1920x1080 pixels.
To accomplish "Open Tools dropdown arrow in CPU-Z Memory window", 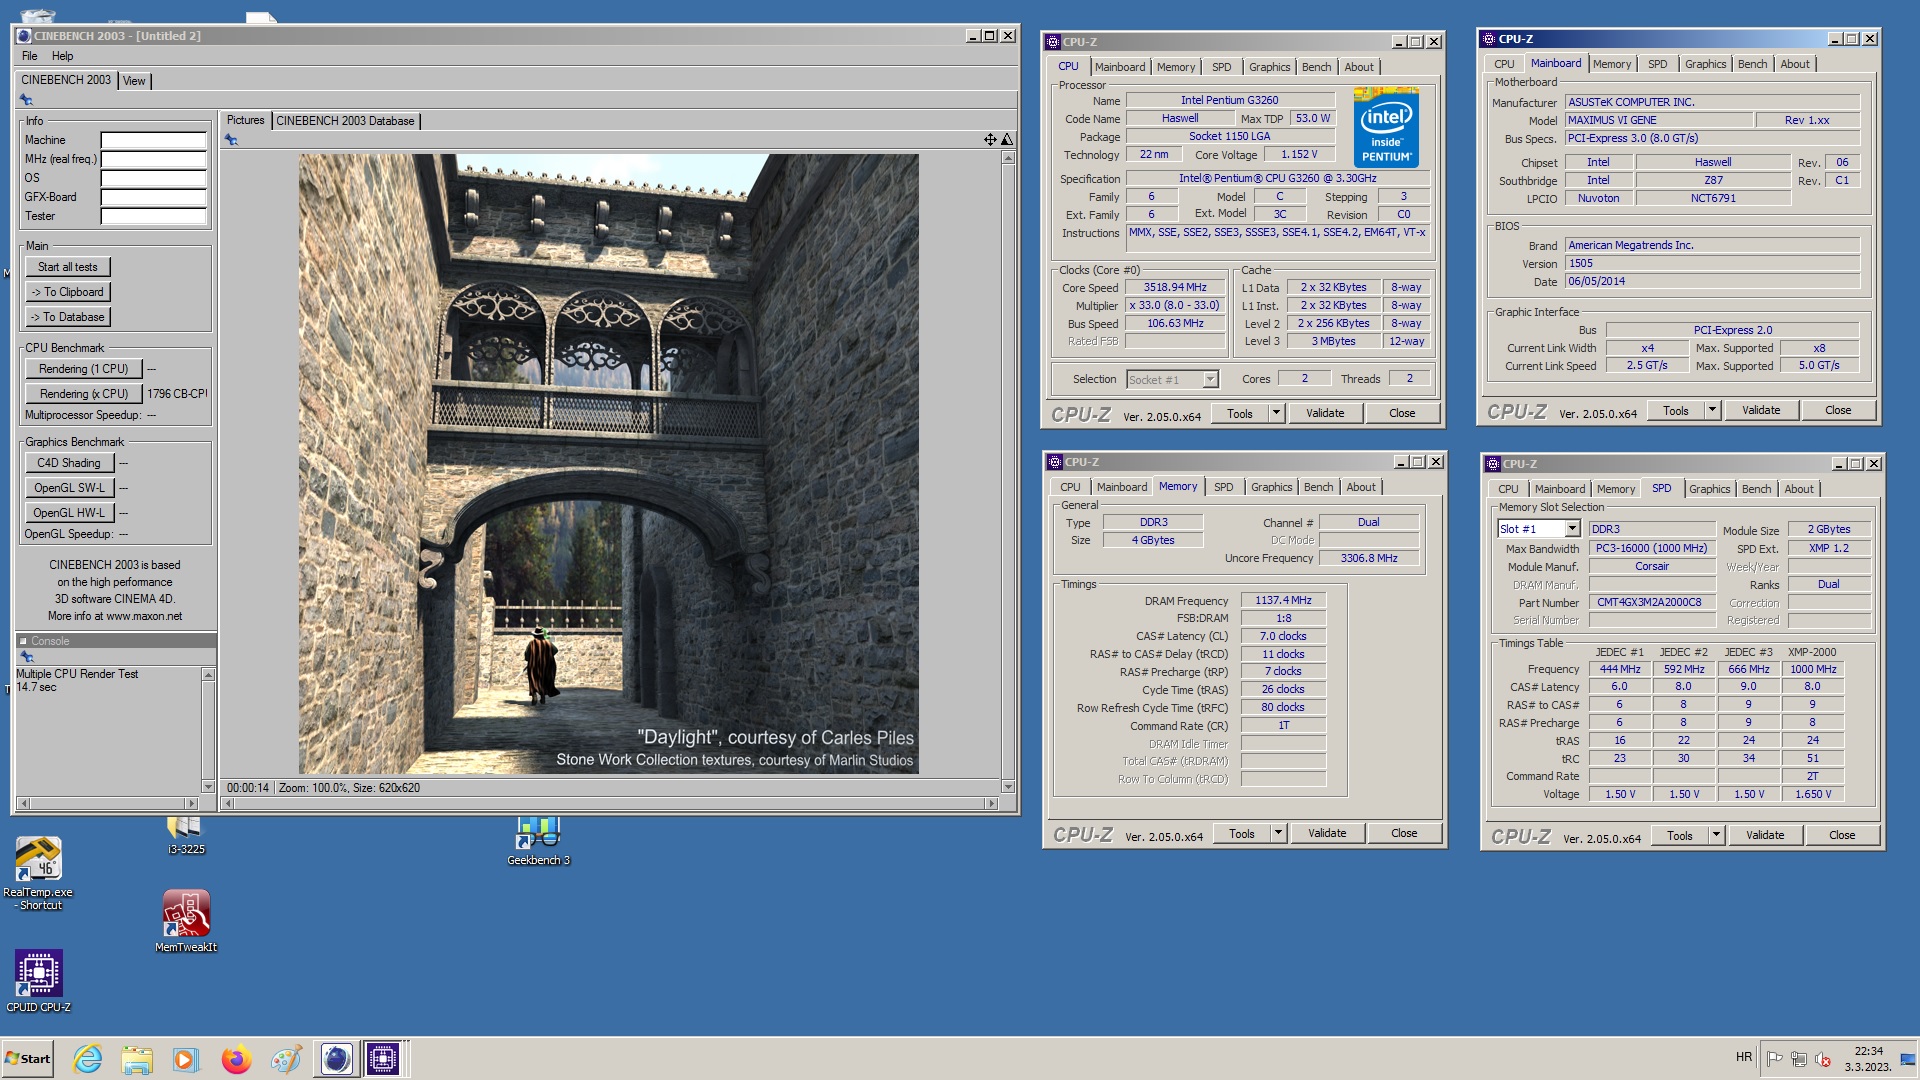I will 1278,833.
